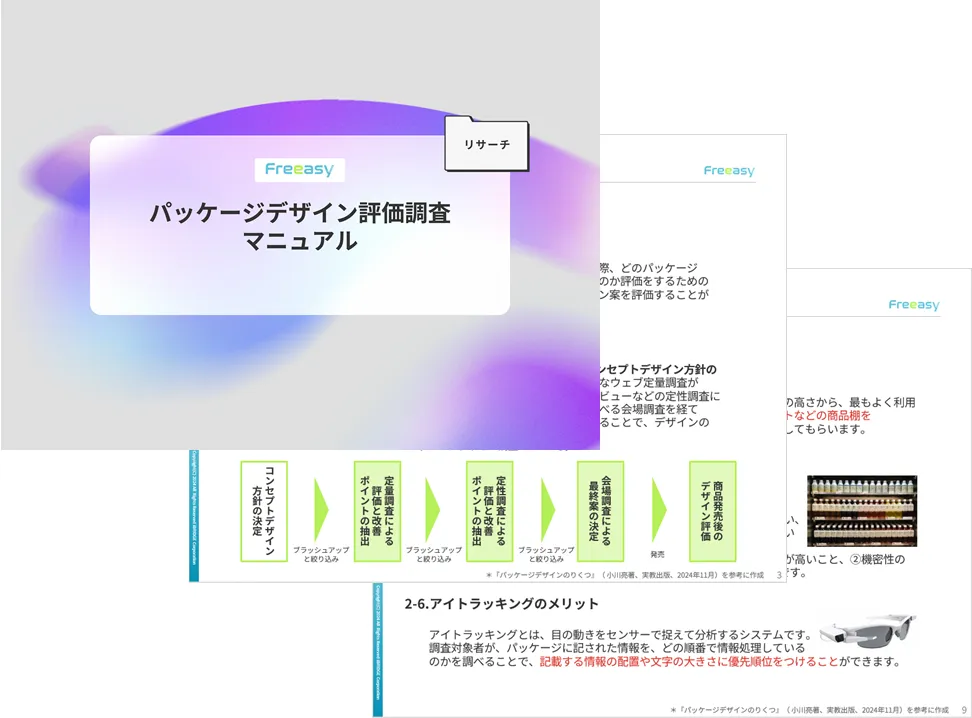Select the コンセプトデザイン方針の決定 flow box

[263, 511]
